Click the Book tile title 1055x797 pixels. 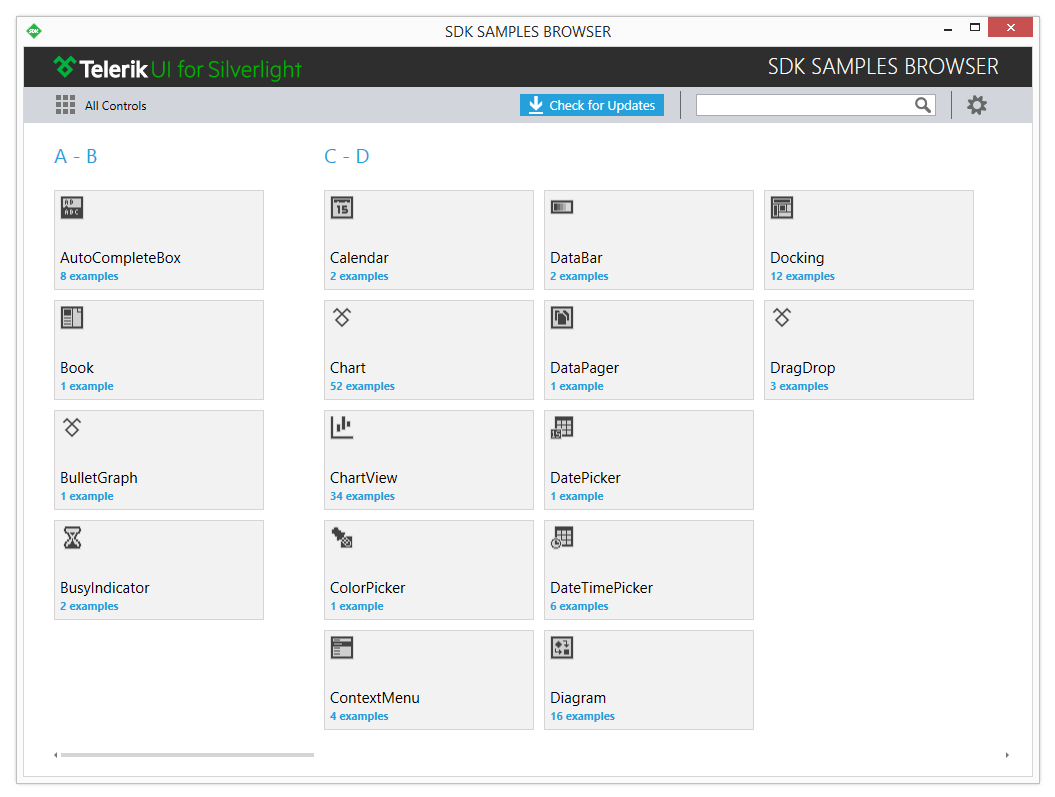[77, 368]
